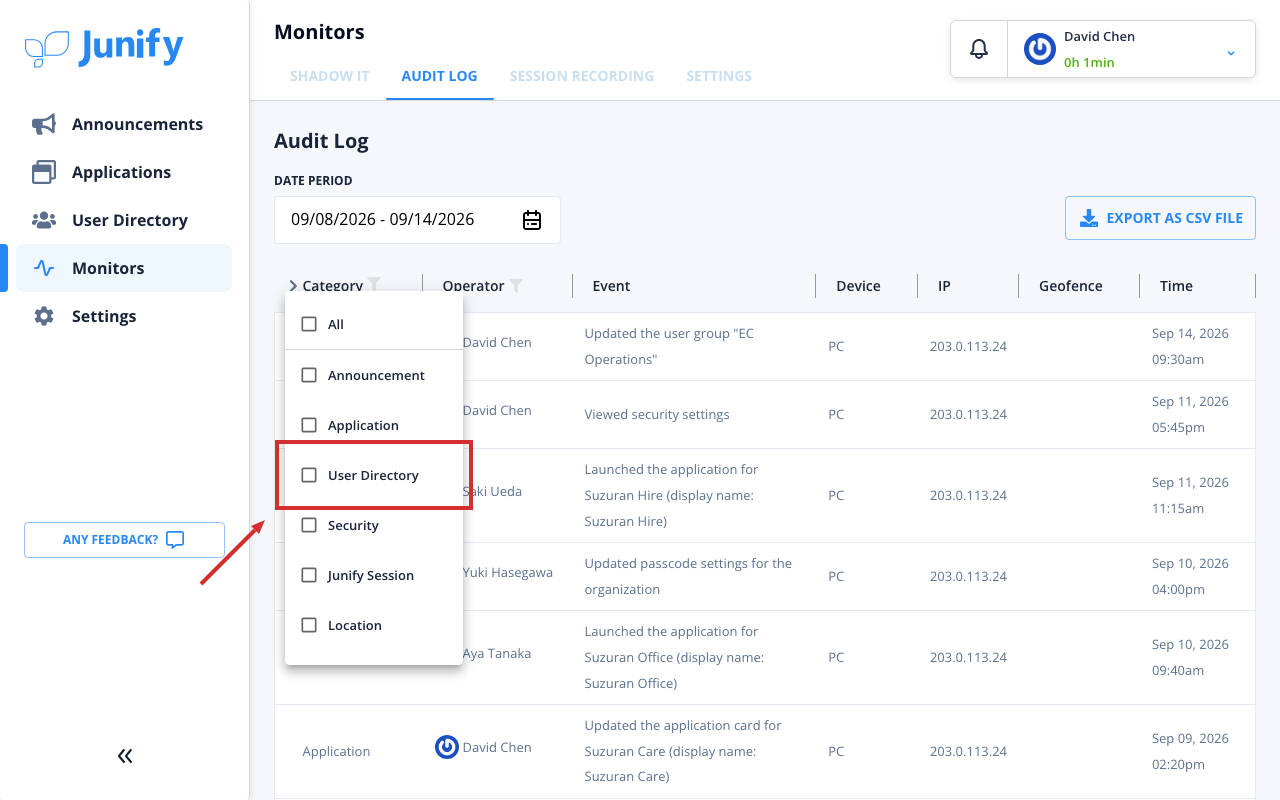Image resolution: width=1280 pixels, height=800 pixels.
Task: Navigate to Announcements in sidebar
Action: pyautogui.click(x=124, y=124)
